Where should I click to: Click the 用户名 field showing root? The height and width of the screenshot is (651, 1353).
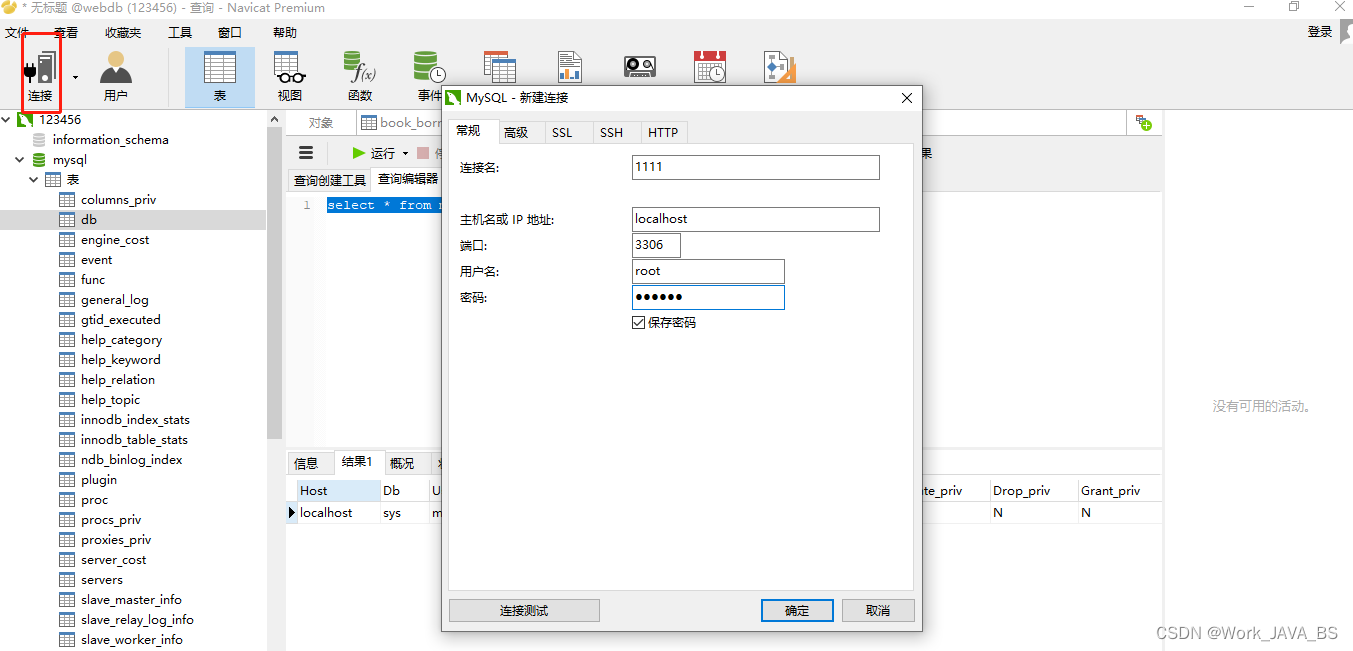(x=708, y=271)
